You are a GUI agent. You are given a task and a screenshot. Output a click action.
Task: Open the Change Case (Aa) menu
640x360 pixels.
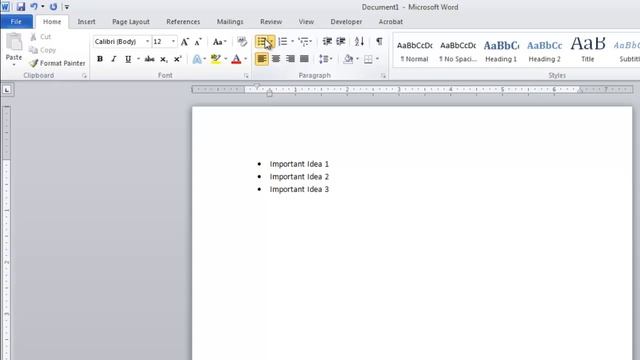(x=219, y=42)
